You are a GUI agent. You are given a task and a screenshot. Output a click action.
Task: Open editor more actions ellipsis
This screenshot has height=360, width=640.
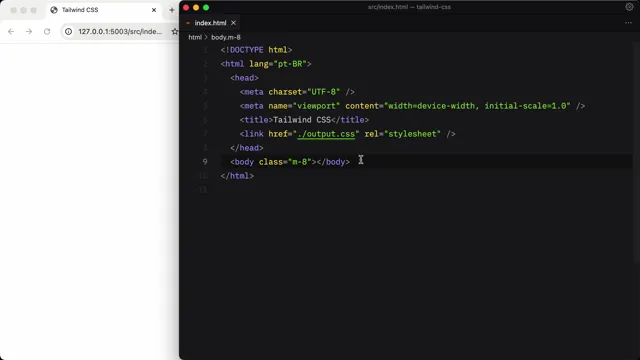tap(628, 23)
